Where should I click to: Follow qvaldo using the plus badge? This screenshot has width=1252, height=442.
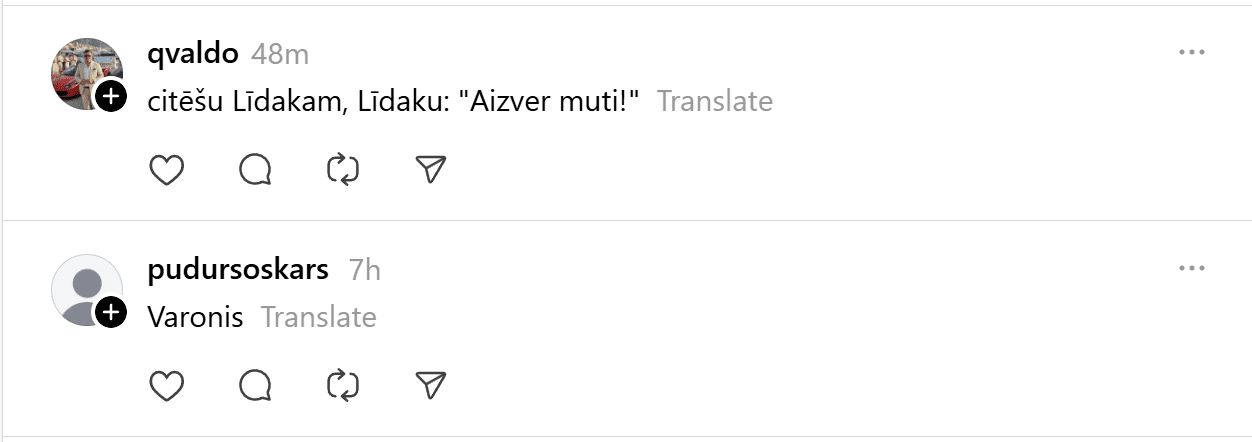(112, 97)
